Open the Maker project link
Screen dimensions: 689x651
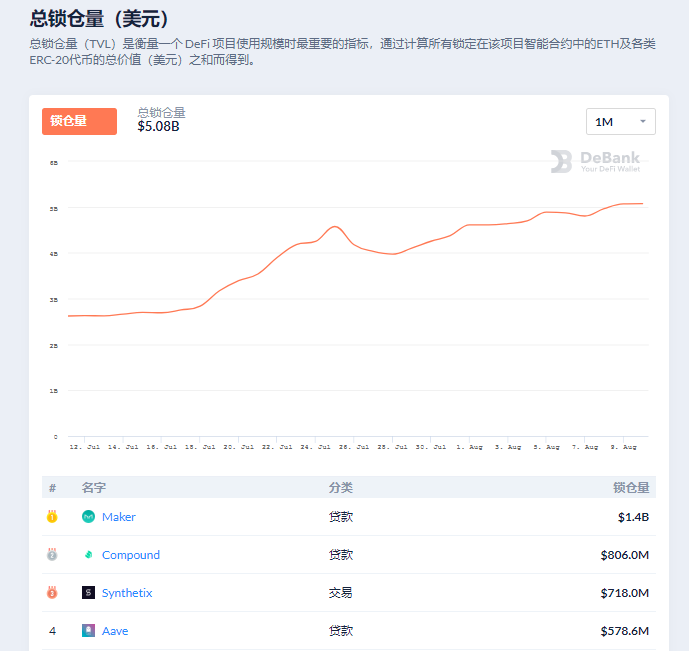point(119,517)
